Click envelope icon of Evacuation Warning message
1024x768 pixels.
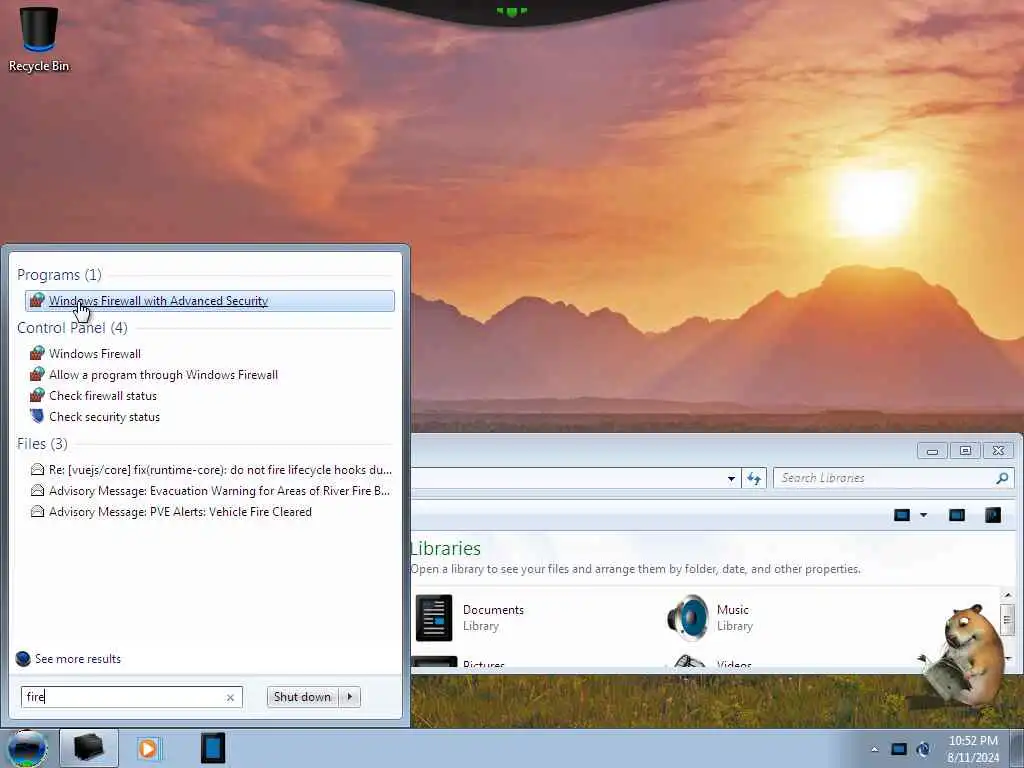click(37, 490)
